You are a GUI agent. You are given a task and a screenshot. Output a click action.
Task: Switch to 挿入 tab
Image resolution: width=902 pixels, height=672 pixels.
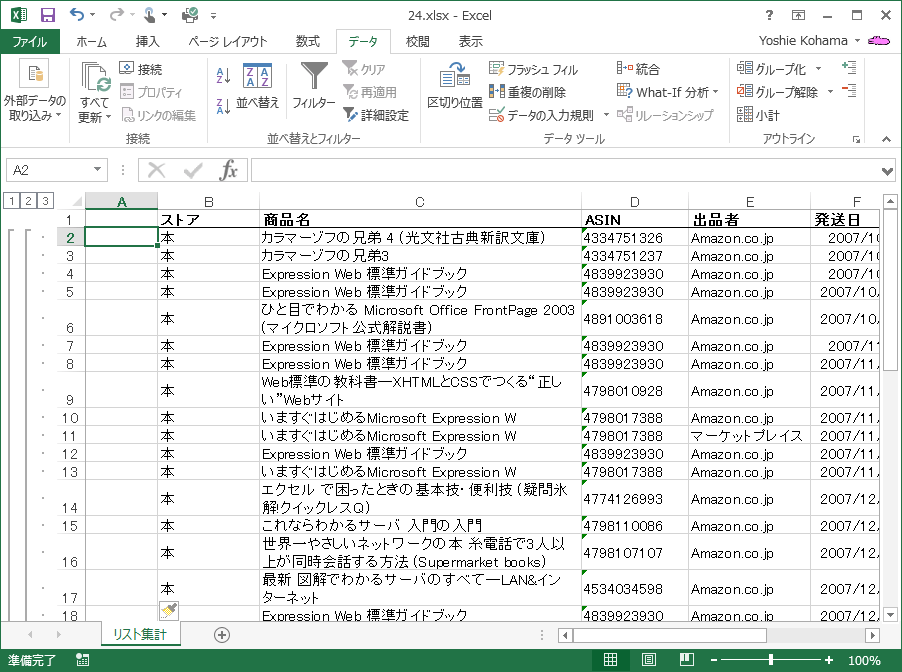(x=147, y=41)
